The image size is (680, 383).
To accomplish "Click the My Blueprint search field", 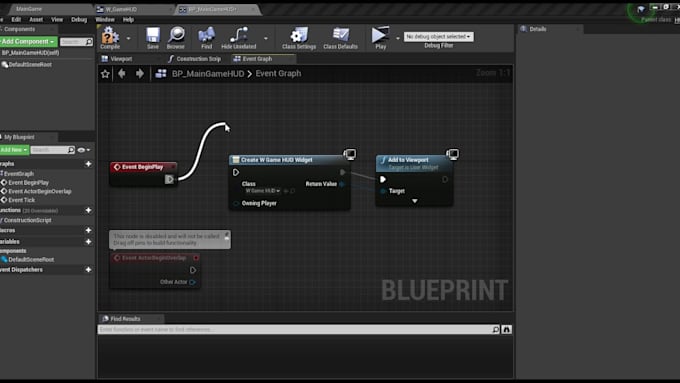I will coord(53,150).
